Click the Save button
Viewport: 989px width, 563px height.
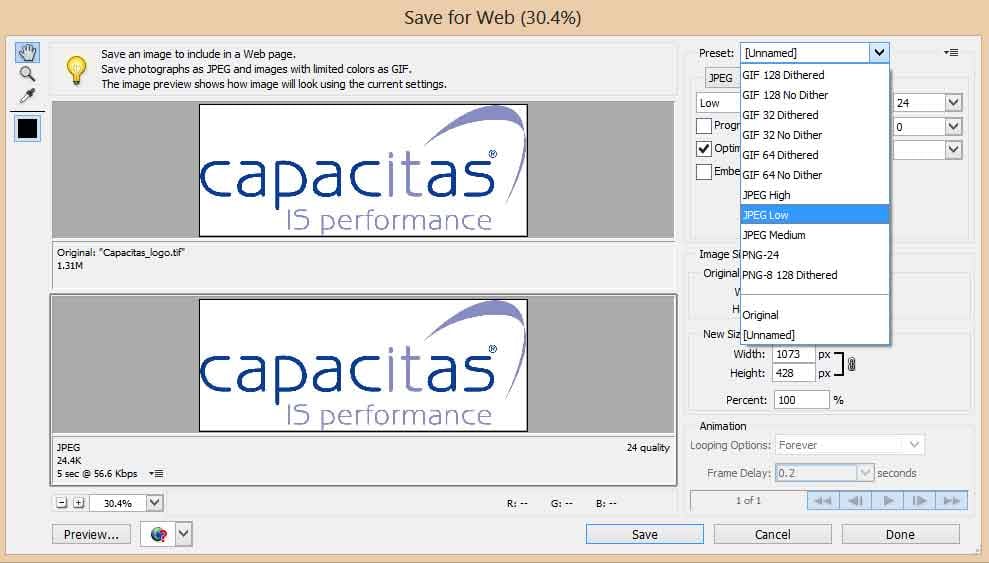645,534
